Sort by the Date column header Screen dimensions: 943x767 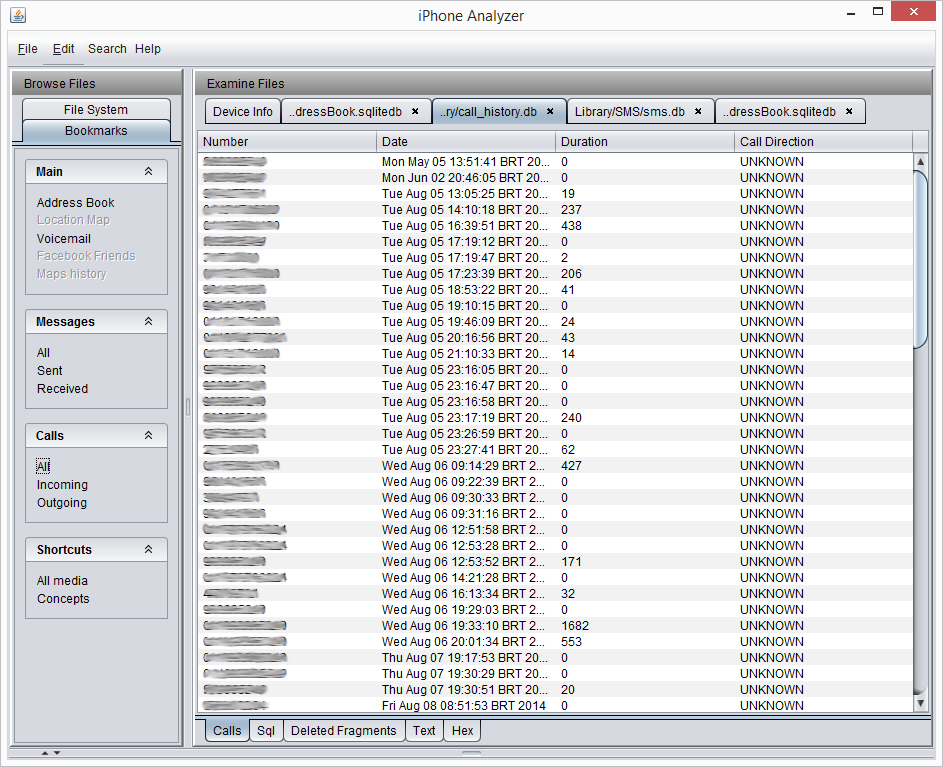click(466, 141)
